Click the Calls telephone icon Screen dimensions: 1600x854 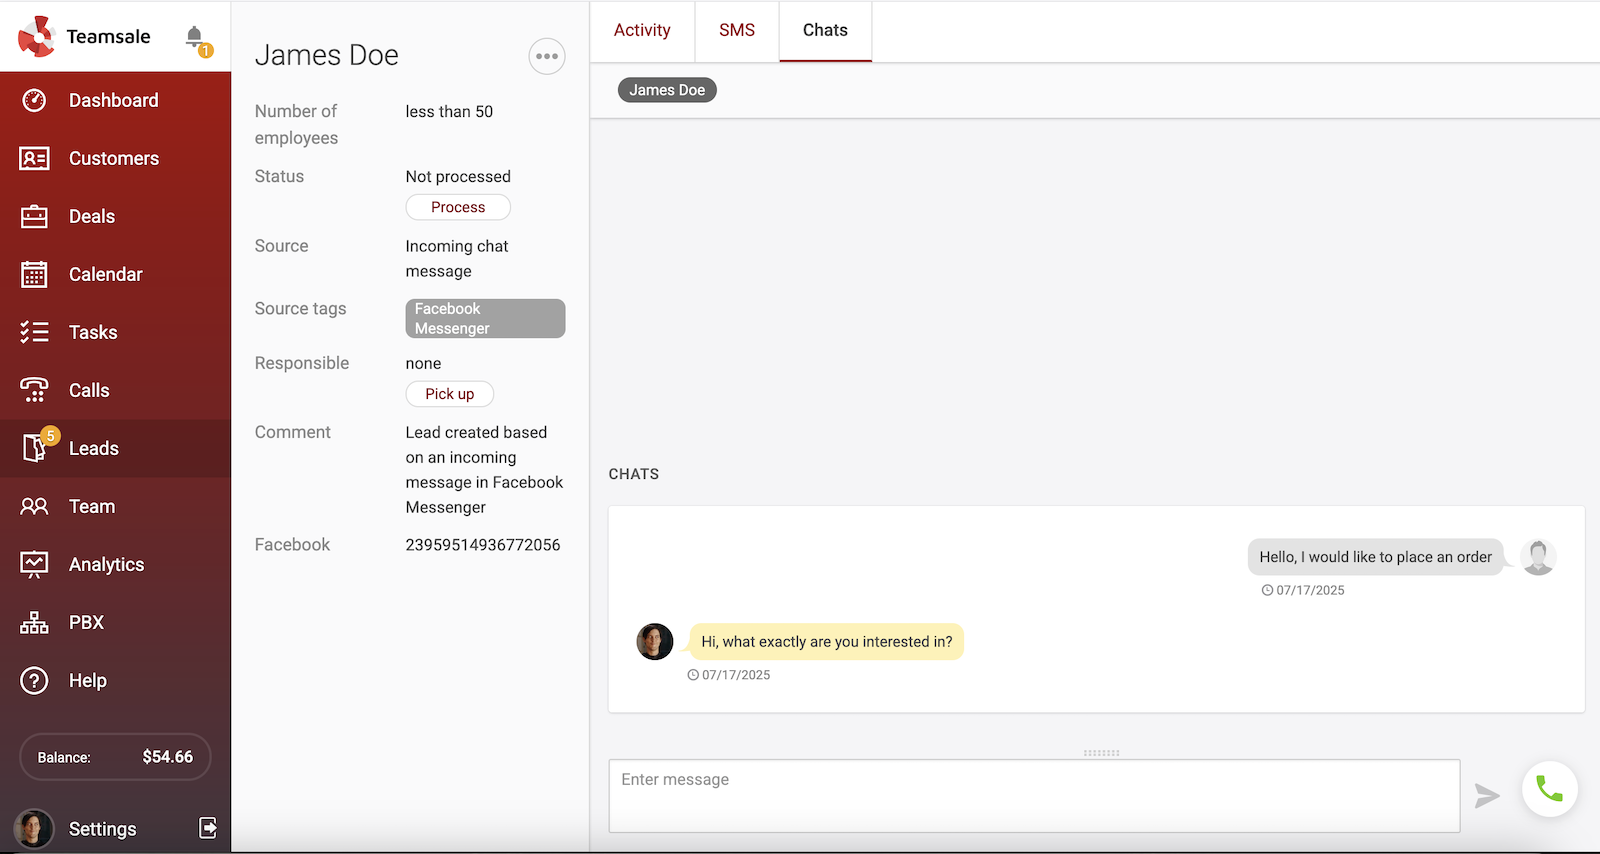[x=34, y=390]
